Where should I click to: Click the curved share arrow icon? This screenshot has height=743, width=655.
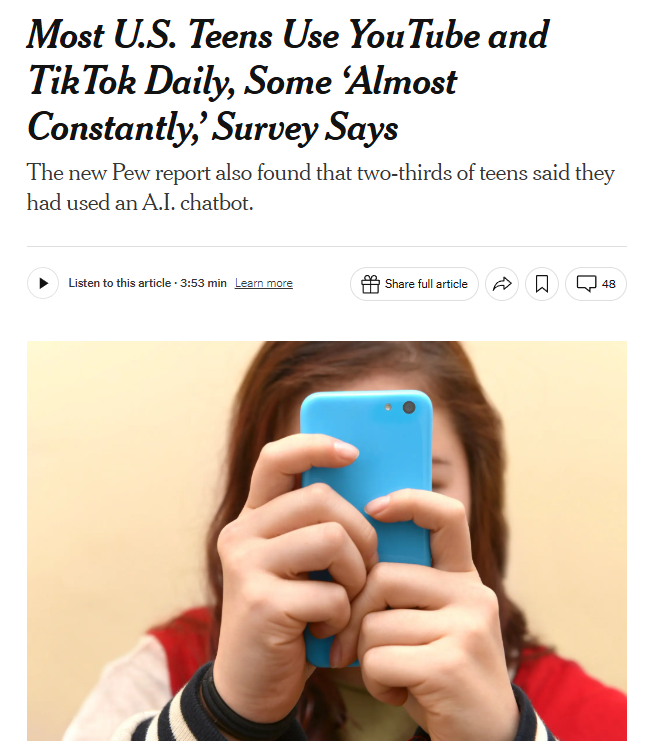point(502,284)
